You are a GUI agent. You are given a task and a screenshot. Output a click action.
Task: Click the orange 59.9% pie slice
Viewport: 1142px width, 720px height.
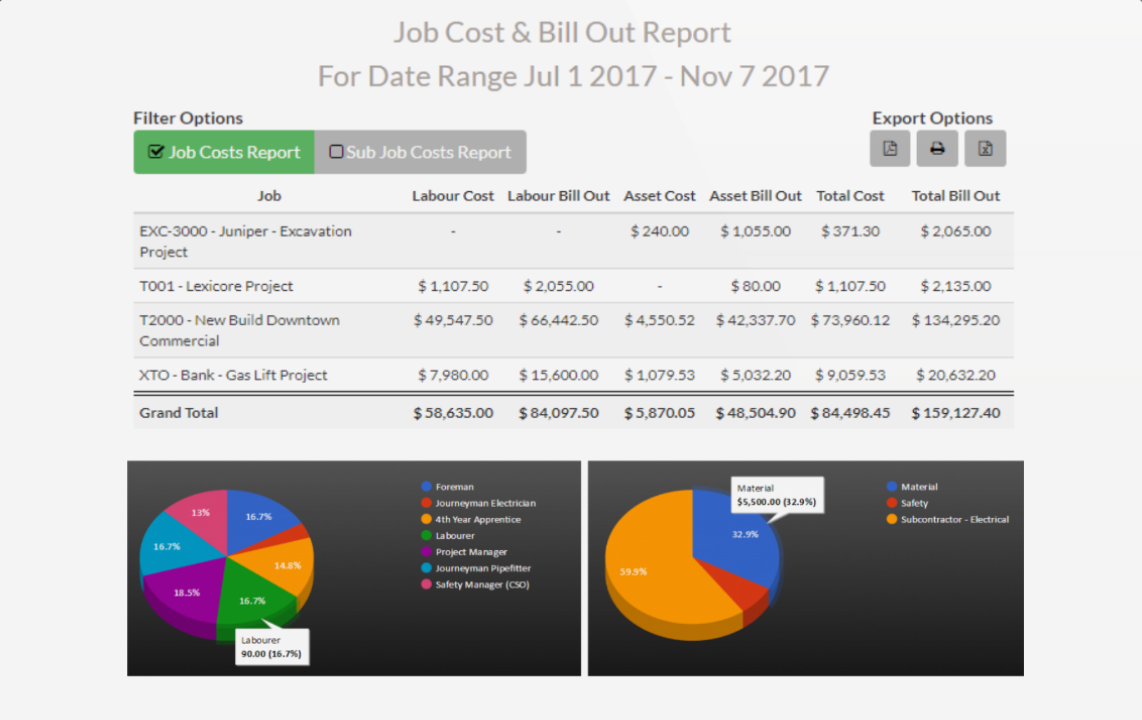pyautogui.click(x=650, y=570)
